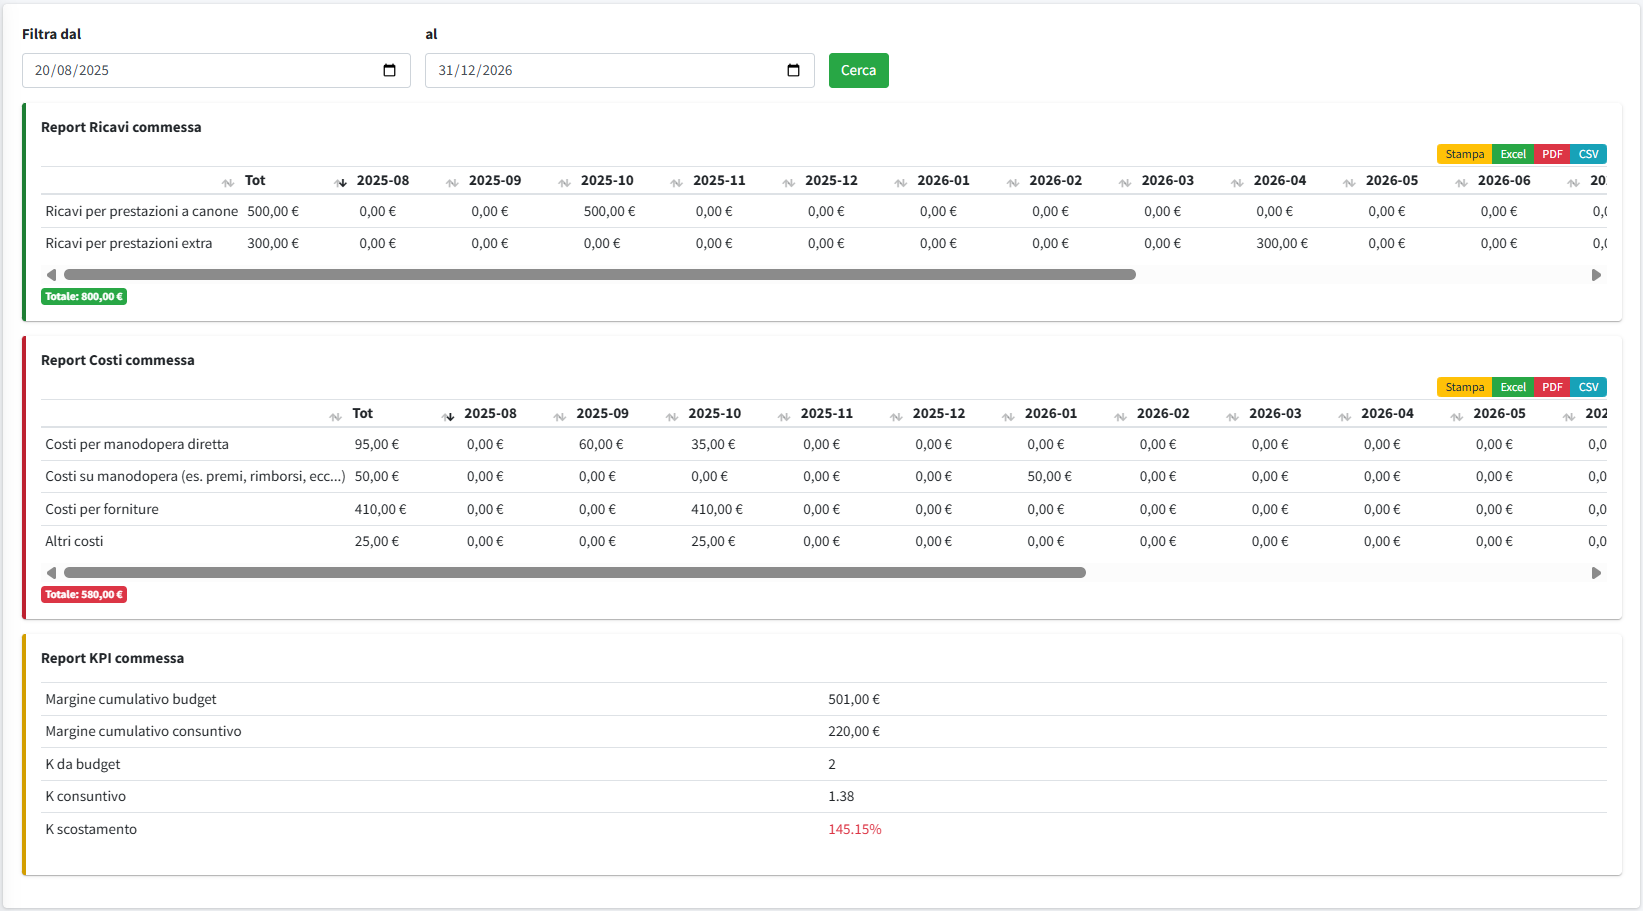Click the 31/12/2026 end date input

click(600, 70)
